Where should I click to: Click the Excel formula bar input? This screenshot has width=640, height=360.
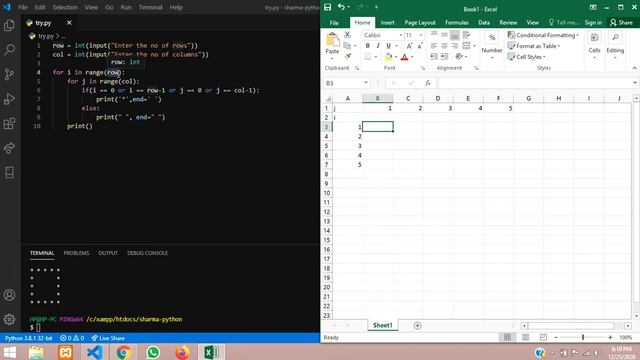click(535, 83)
